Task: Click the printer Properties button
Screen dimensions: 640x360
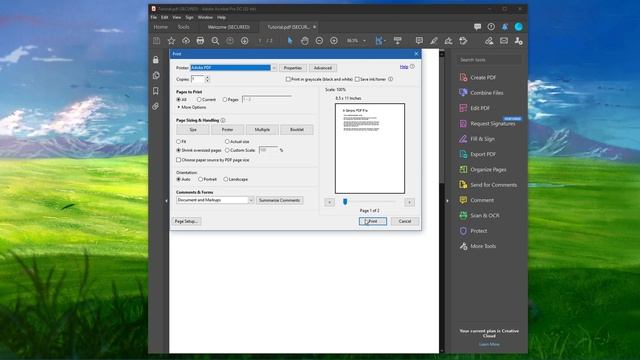Action: coord(293,68)
